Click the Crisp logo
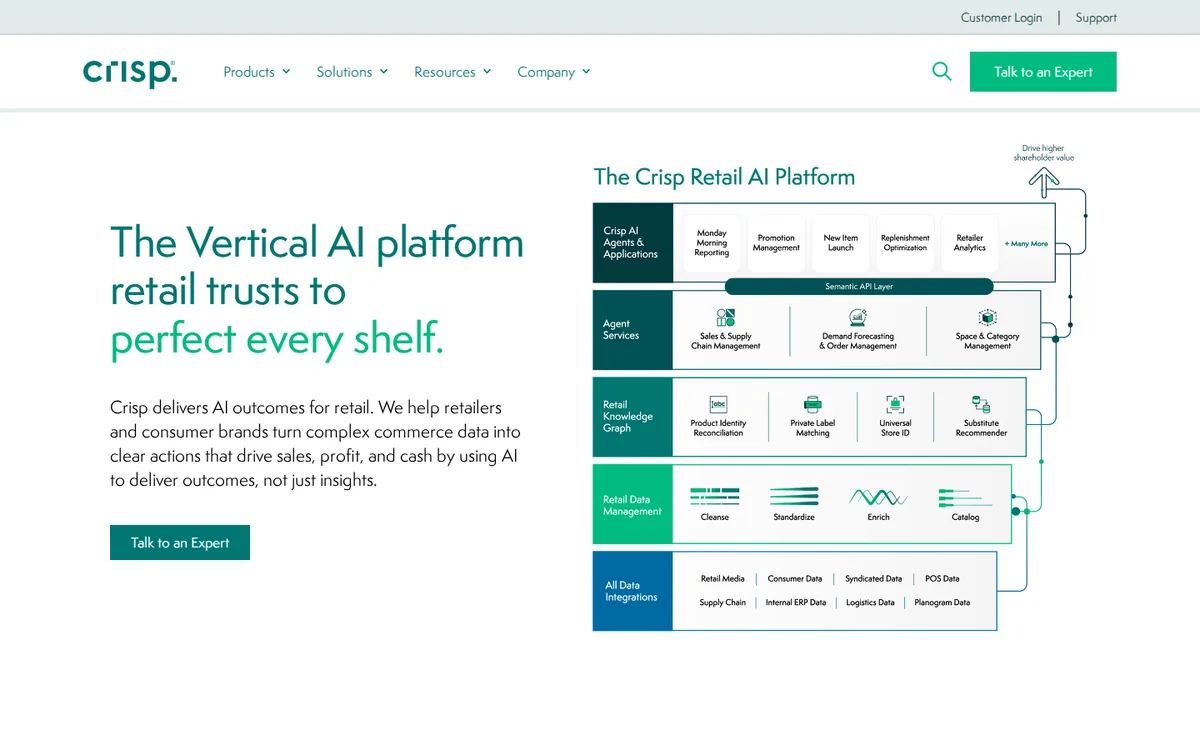The image size is (1200, 750). pos(130,72)
